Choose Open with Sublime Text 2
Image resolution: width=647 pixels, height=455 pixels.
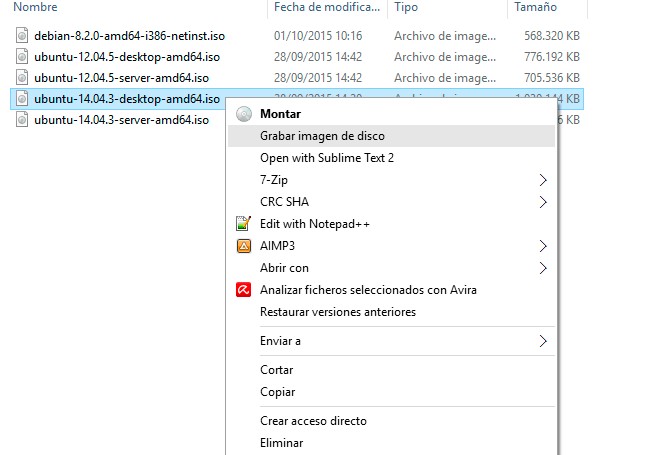pos(327,158)
